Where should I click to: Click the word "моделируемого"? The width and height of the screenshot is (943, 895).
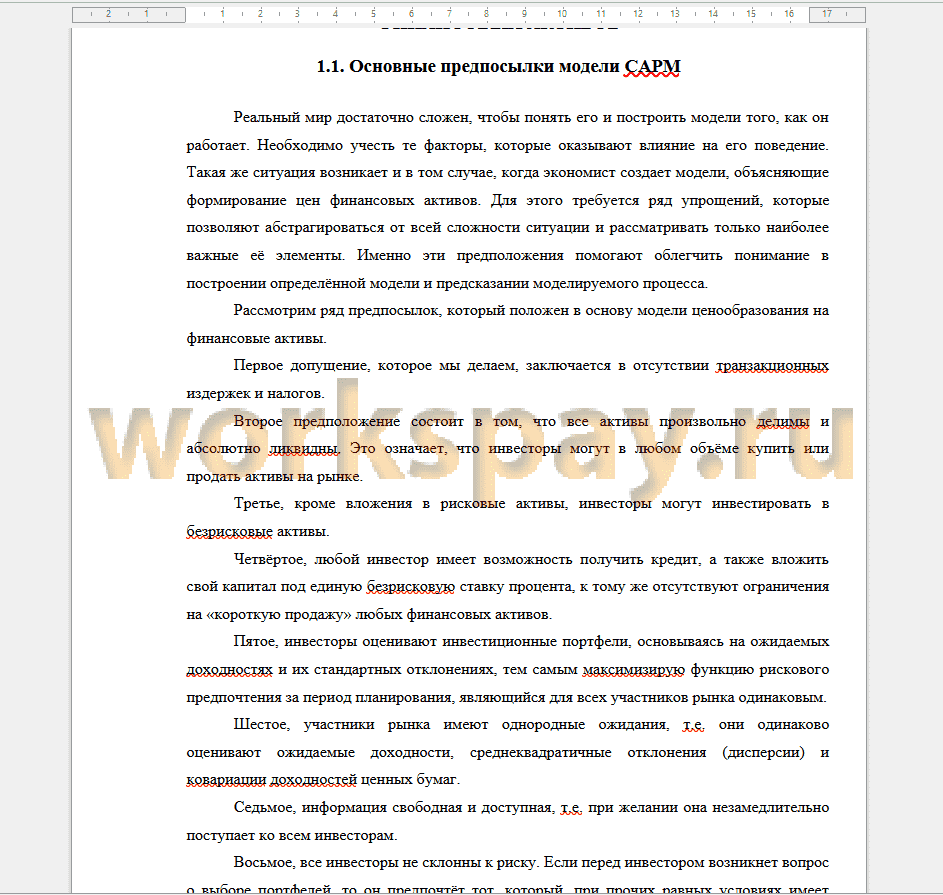click(x=586, y=283)
